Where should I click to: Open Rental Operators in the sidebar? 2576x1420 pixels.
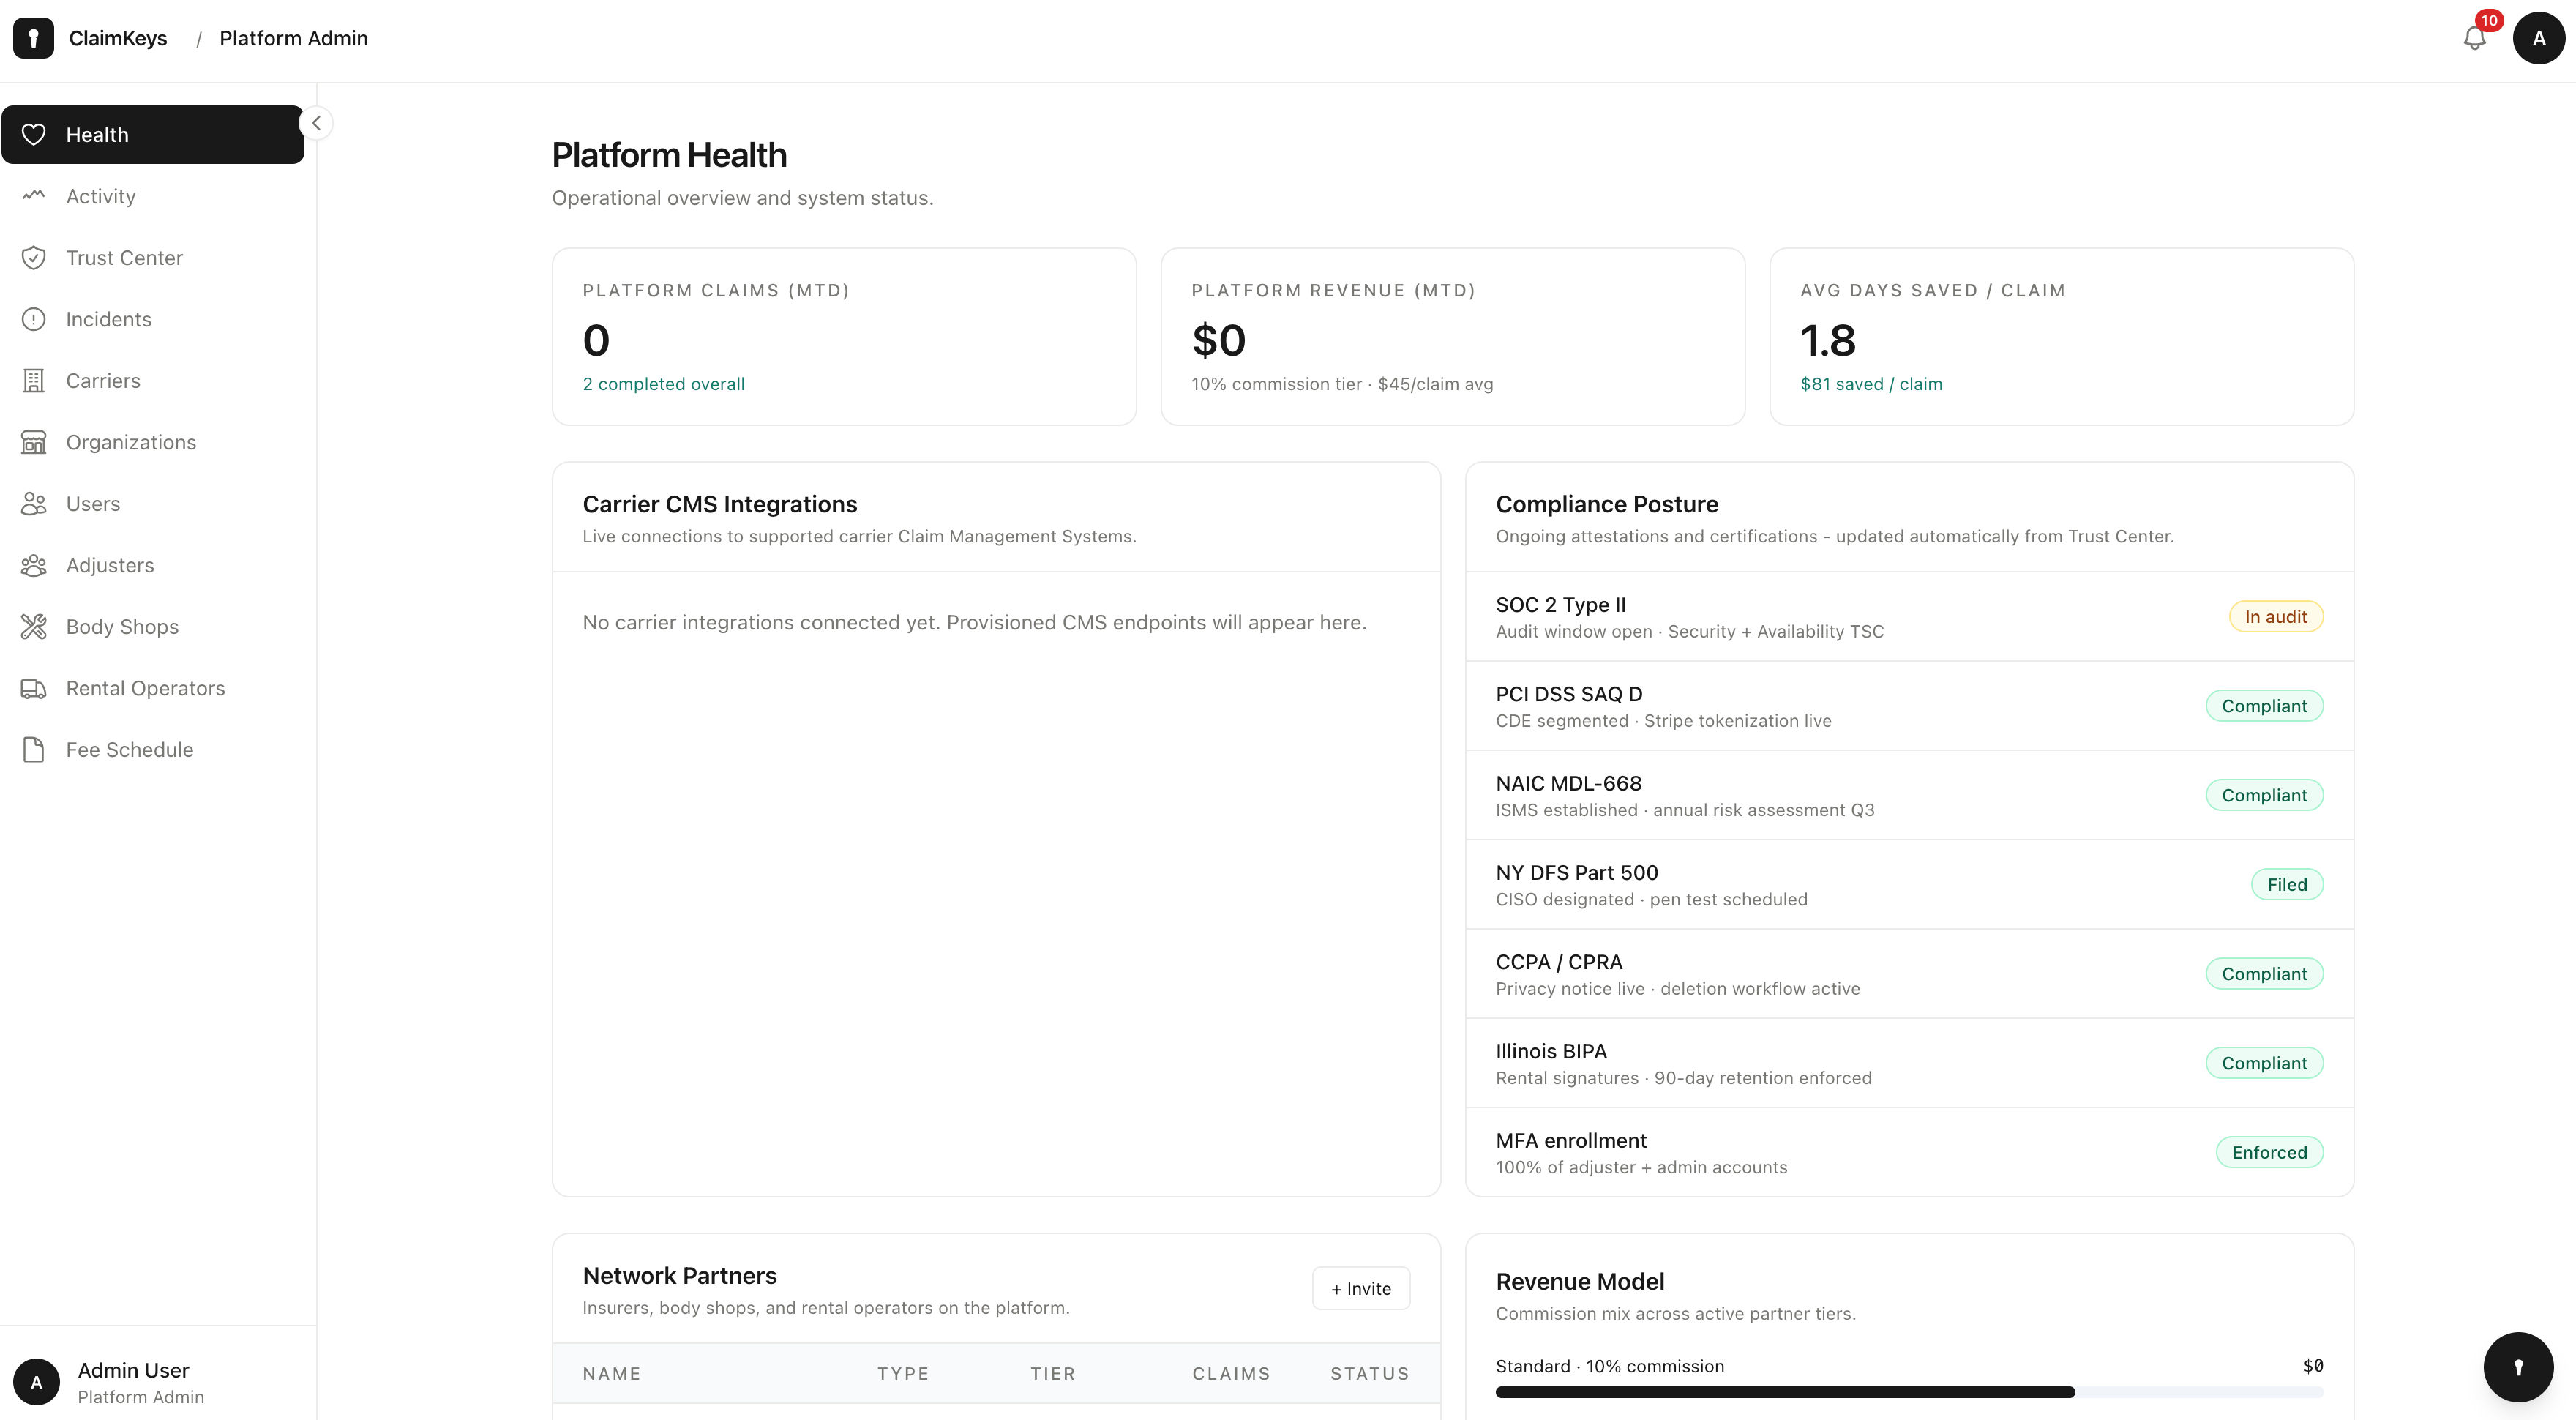click(153, 688)
